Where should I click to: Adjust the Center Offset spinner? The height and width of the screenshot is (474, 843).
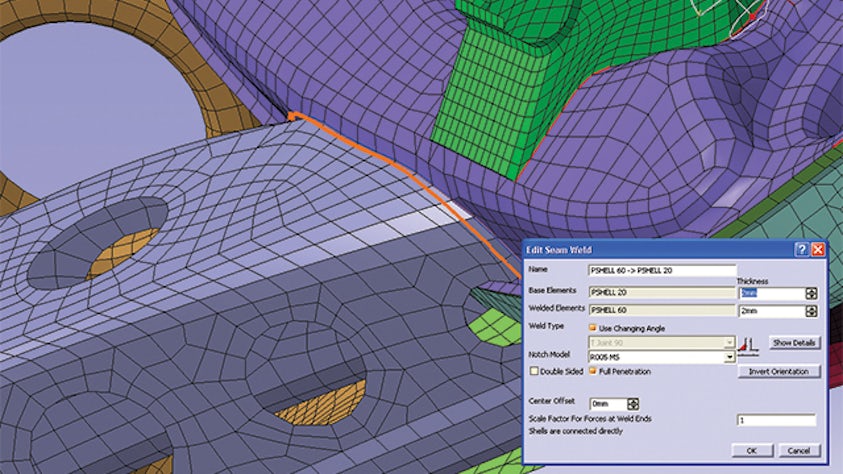pyautogui.click(x=633, y=404)
